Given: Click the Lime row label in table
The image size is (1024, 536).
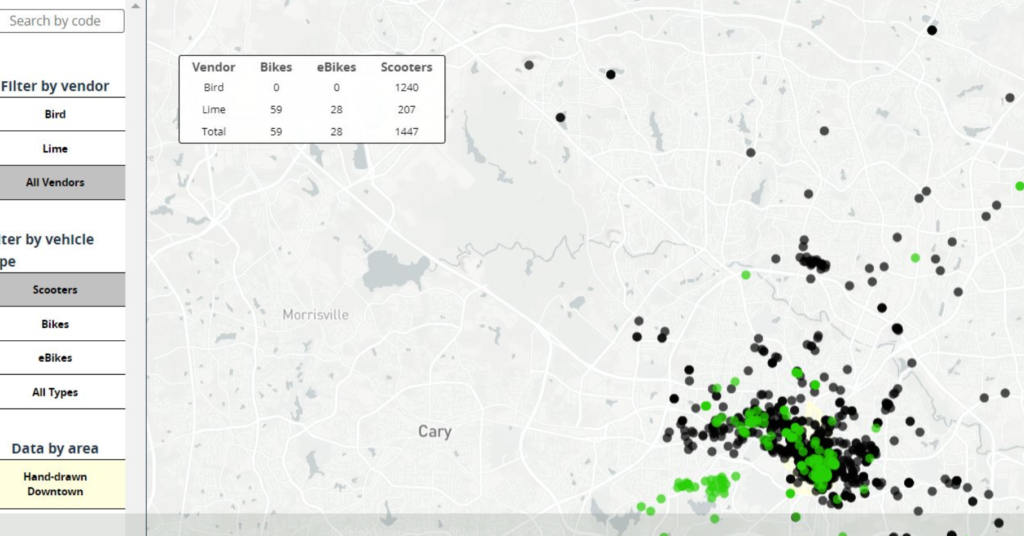Looking at the screenshot, I should click(x=214, y=110).
